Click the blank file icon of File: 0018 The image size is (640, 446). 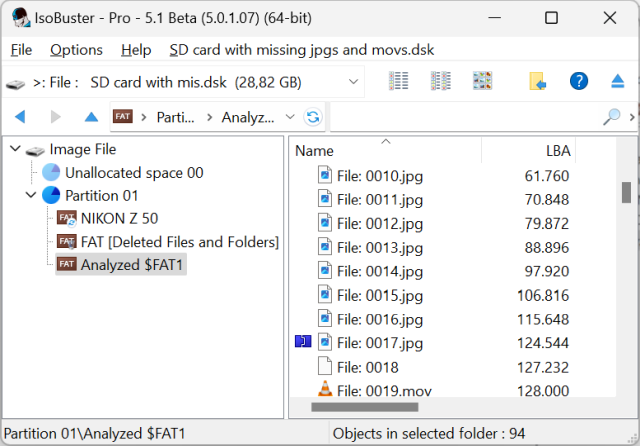click(x=325, y=366)
